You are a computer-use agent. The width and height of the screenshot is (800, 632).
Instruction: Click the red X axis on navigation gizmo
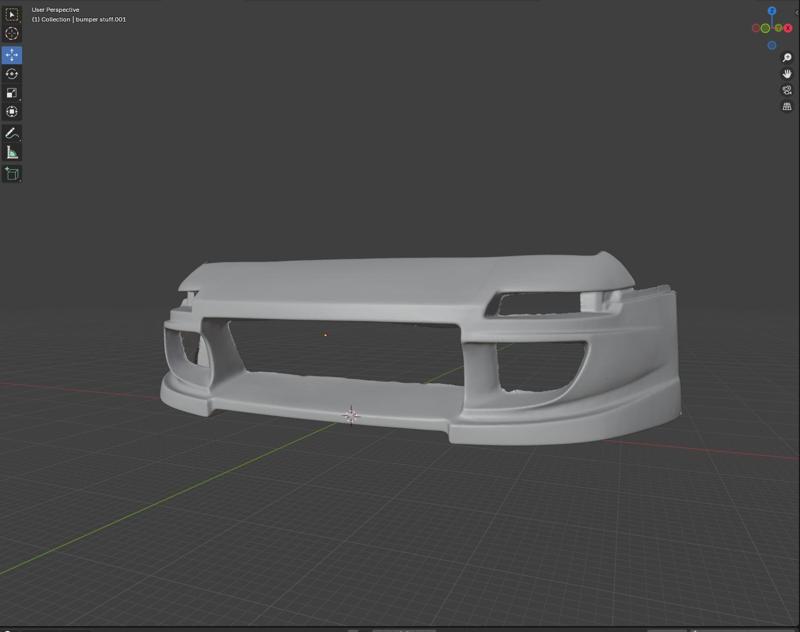pyautogui.click(x=788, y=28)
